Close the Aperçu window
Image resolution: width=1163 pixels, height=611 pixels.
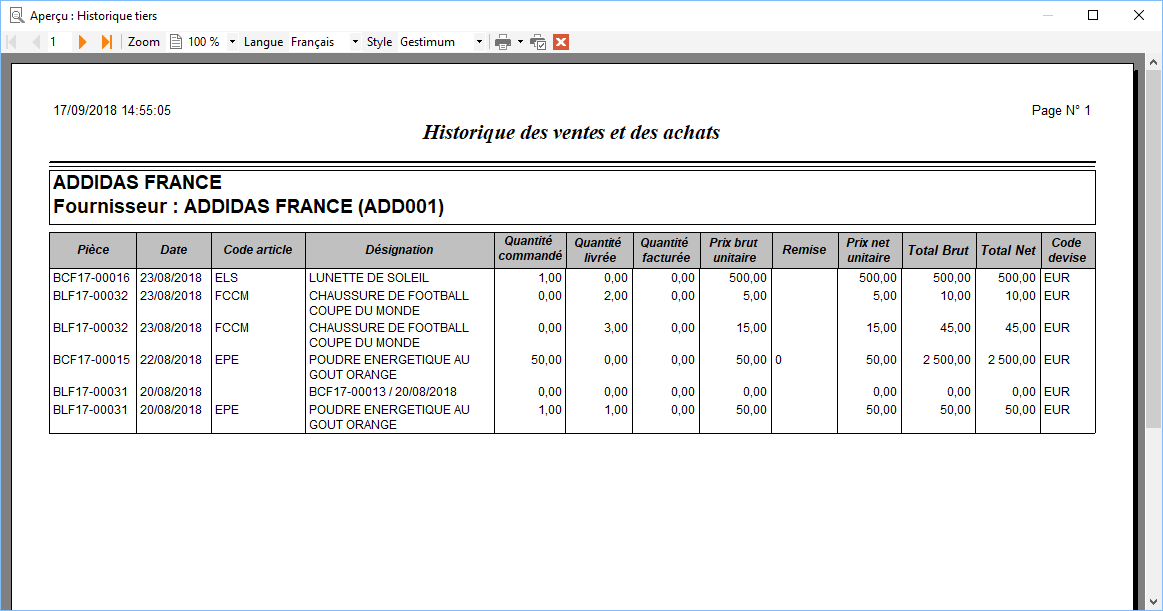1139,16
